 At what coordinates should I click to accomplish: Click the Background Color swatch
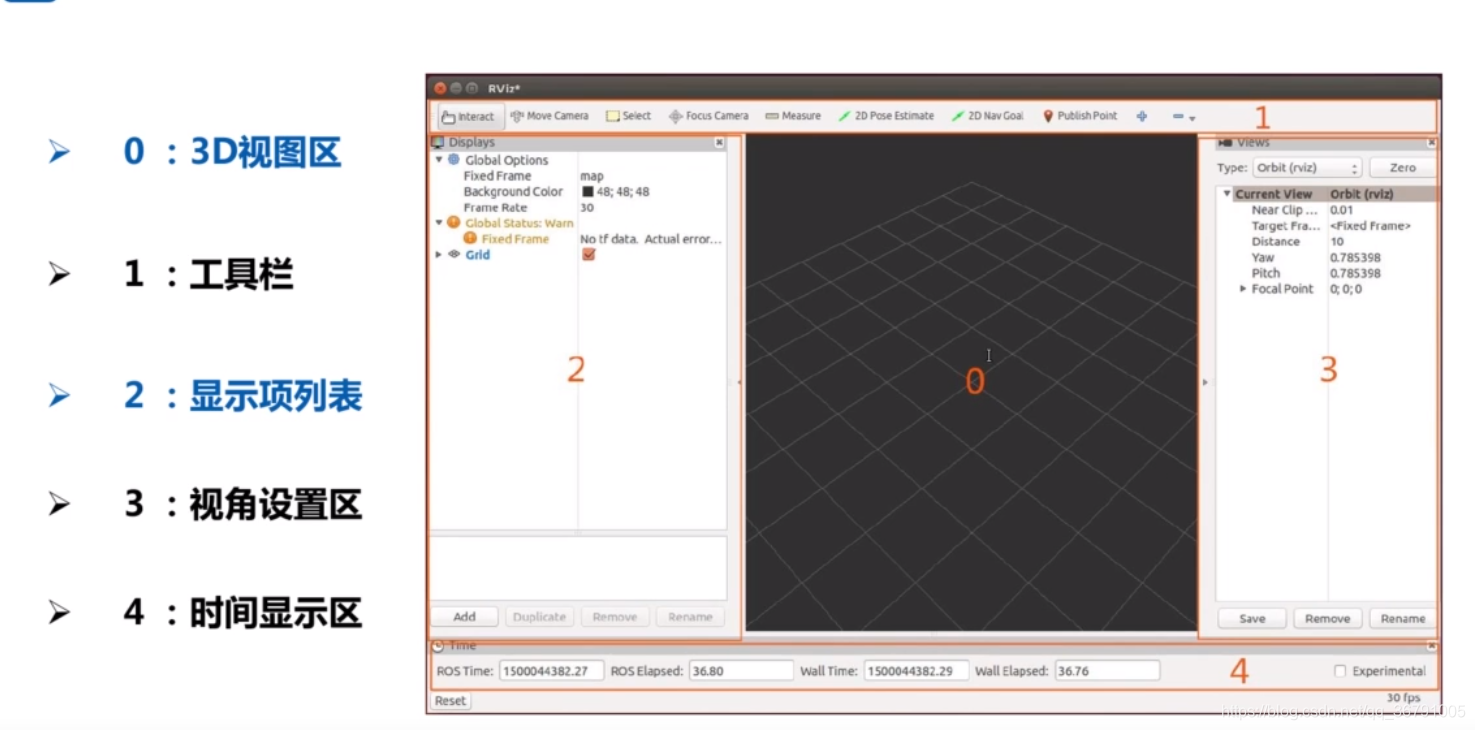[587, 192]
